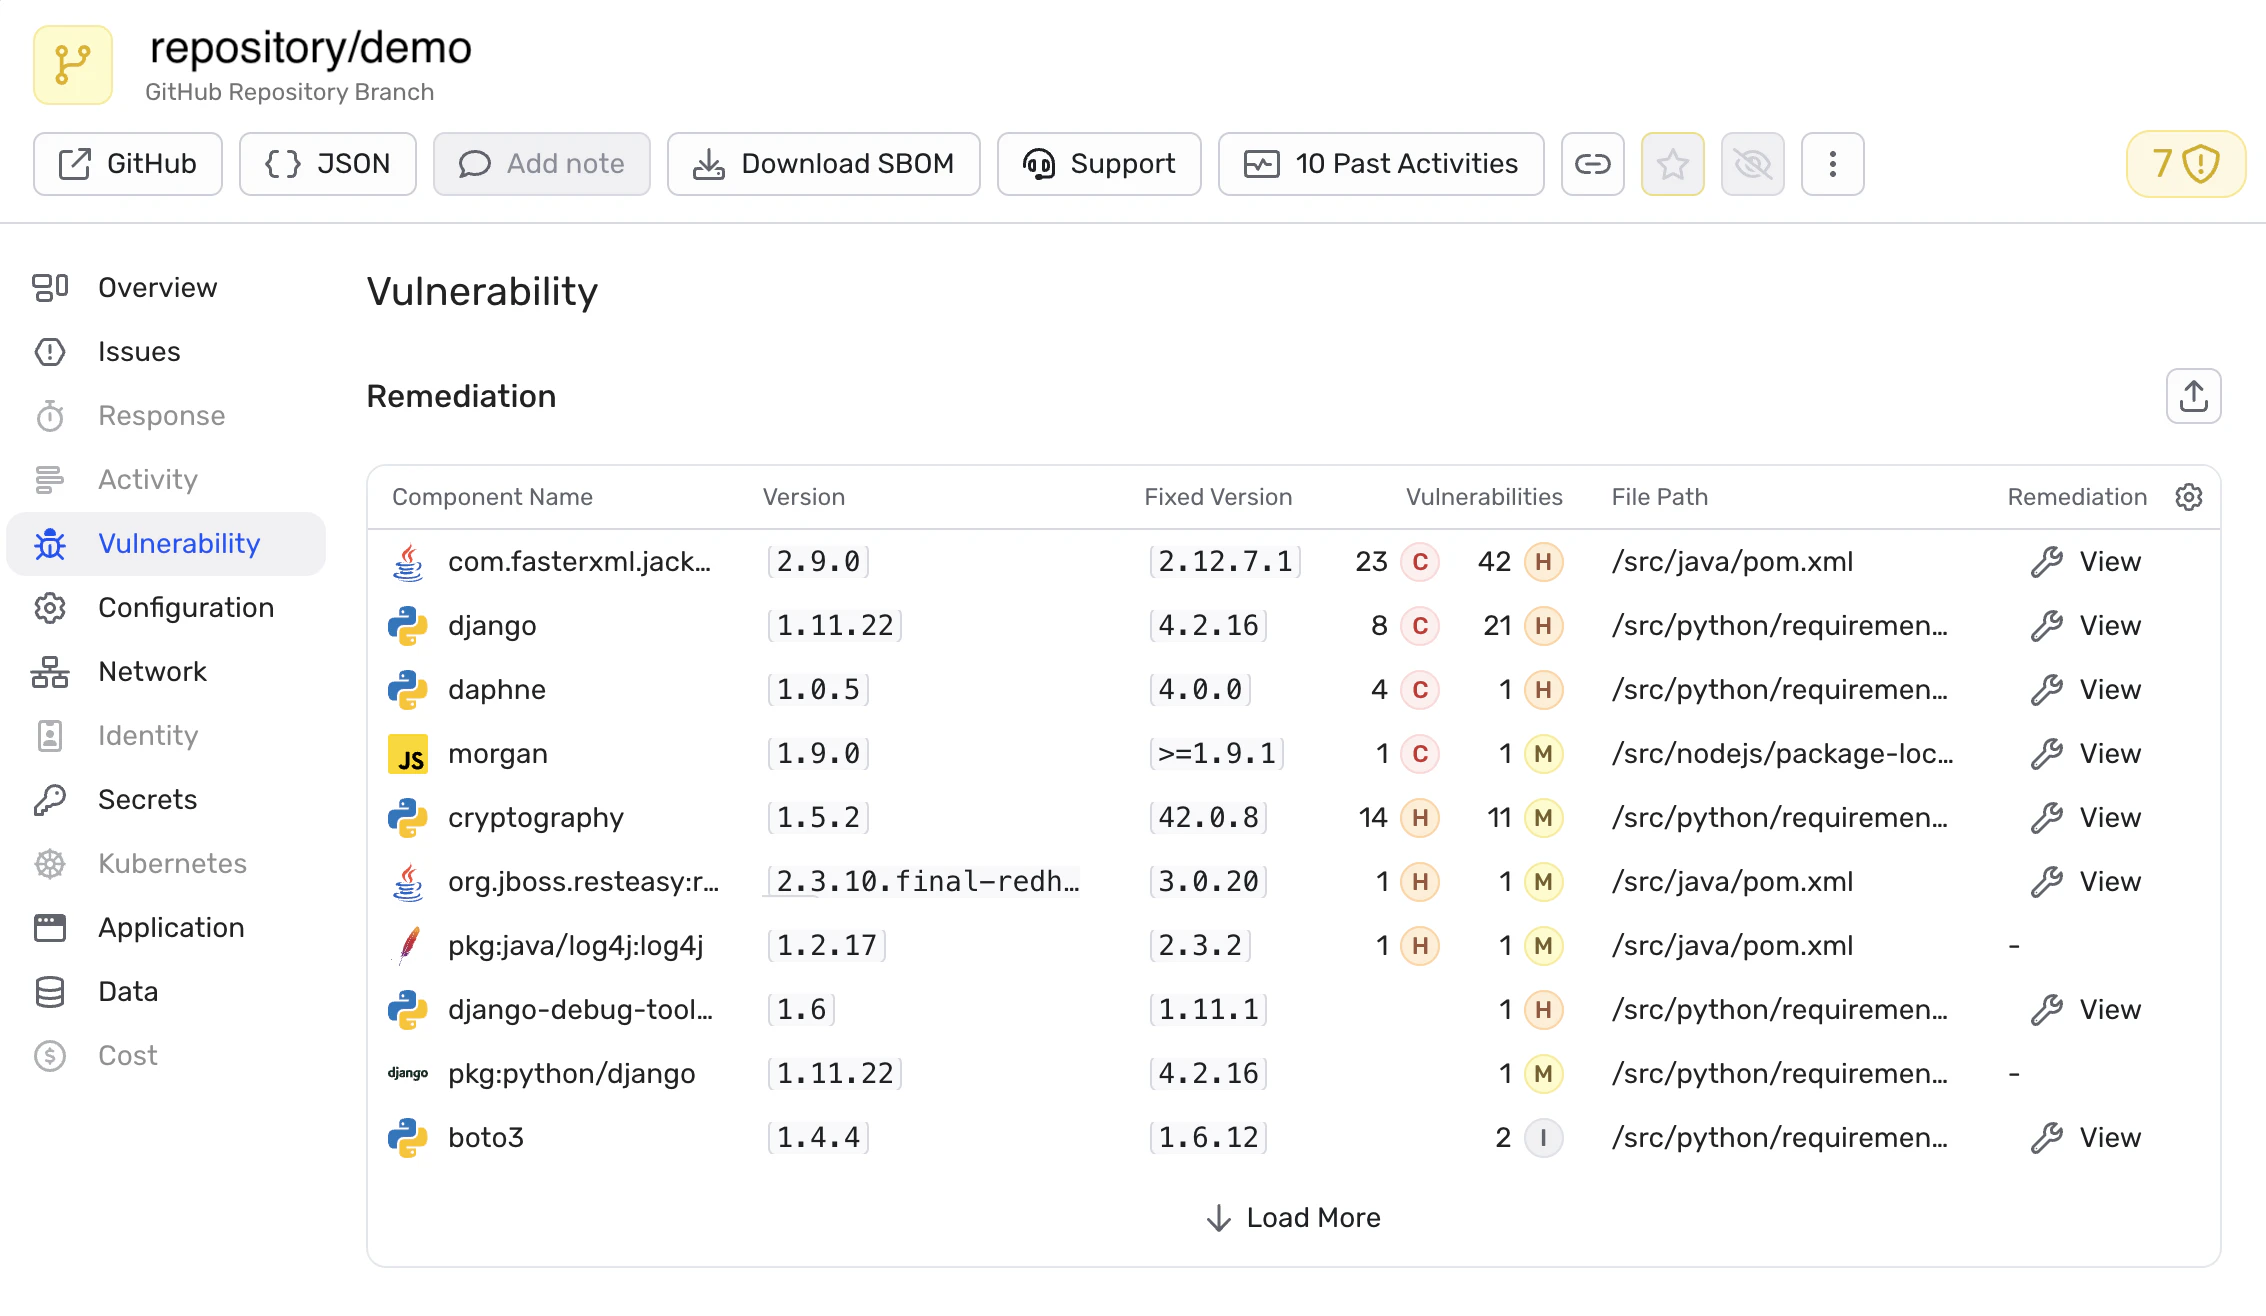
Task: View remediation for com.fasterxml.jackson row
Action: (2086, 562)
